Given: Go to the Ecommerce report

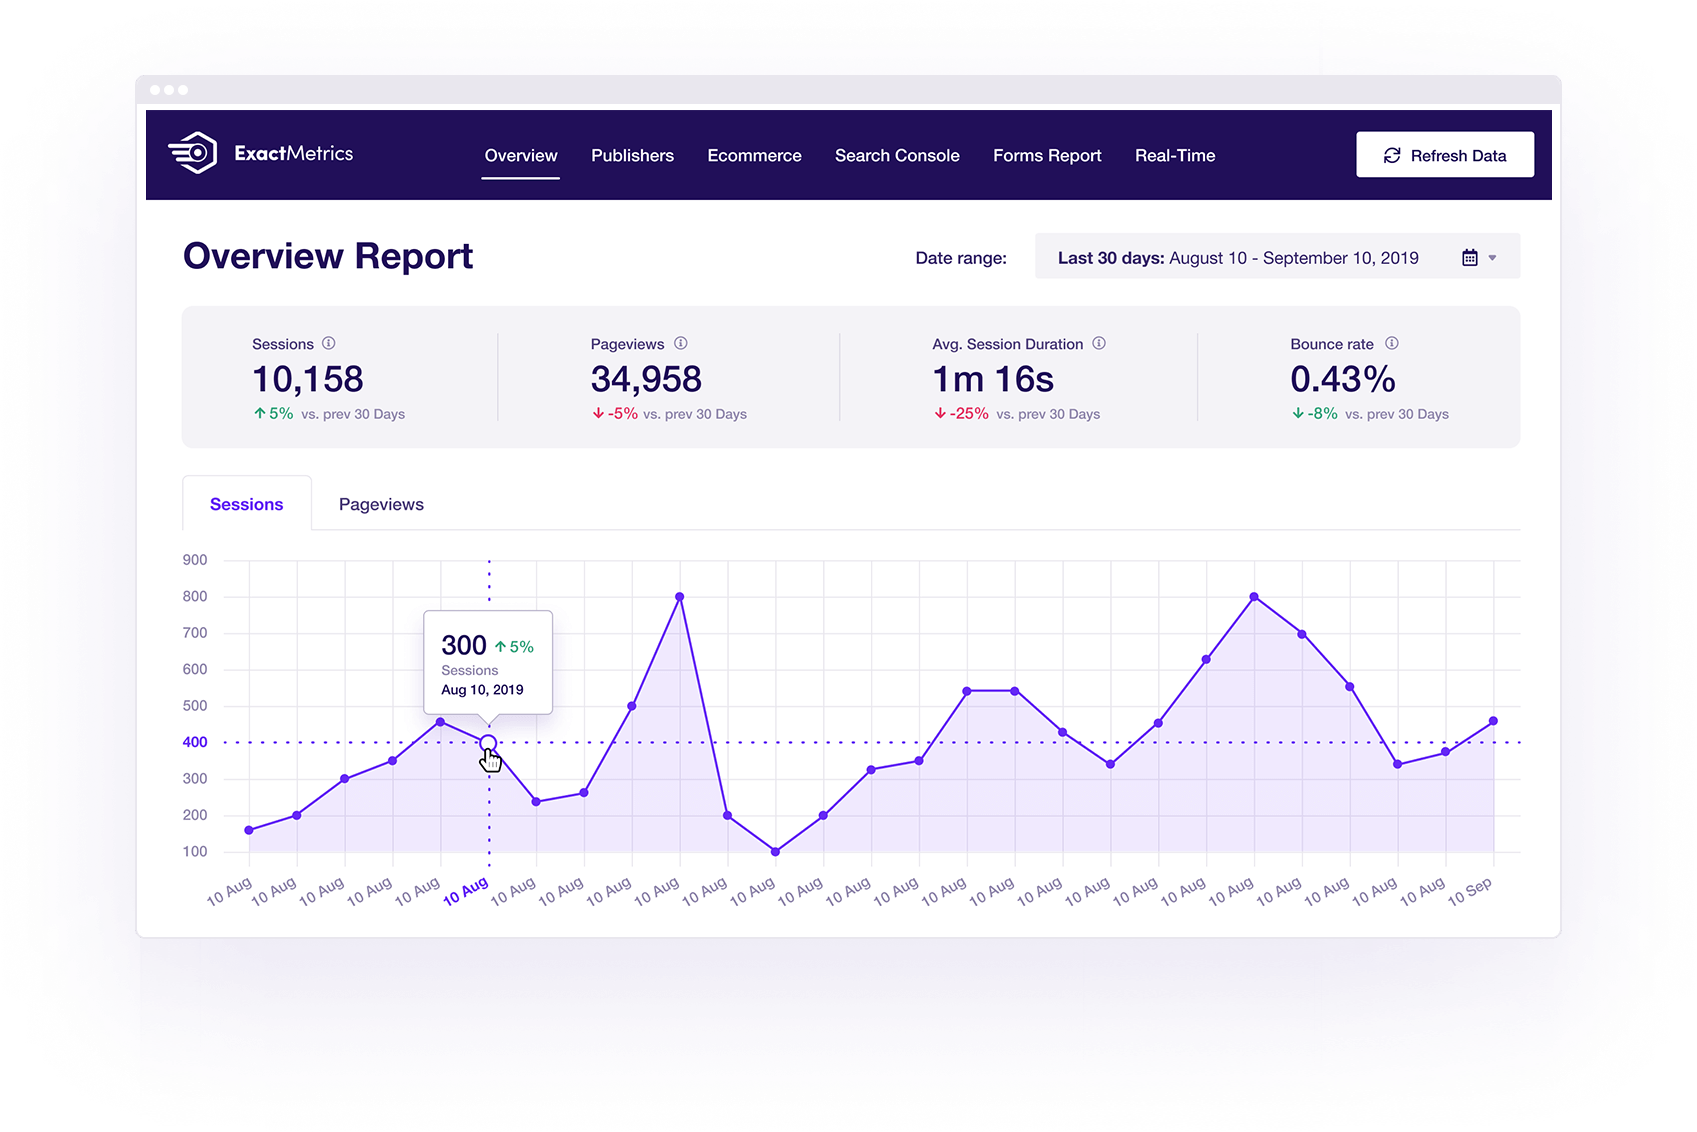Looking at the screenshot, I should [x=754, y=156].
